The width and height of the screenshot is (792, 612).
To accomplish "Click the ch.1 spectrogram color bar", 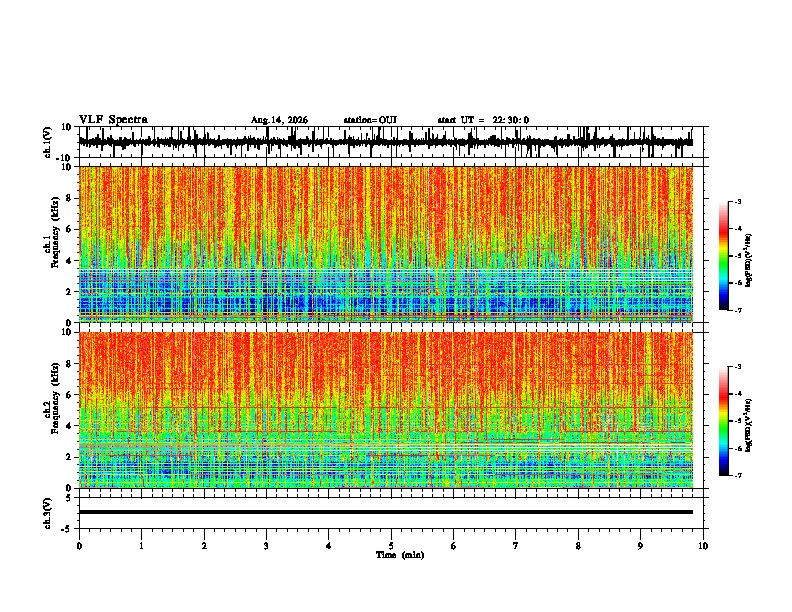I will coord(724,256).
